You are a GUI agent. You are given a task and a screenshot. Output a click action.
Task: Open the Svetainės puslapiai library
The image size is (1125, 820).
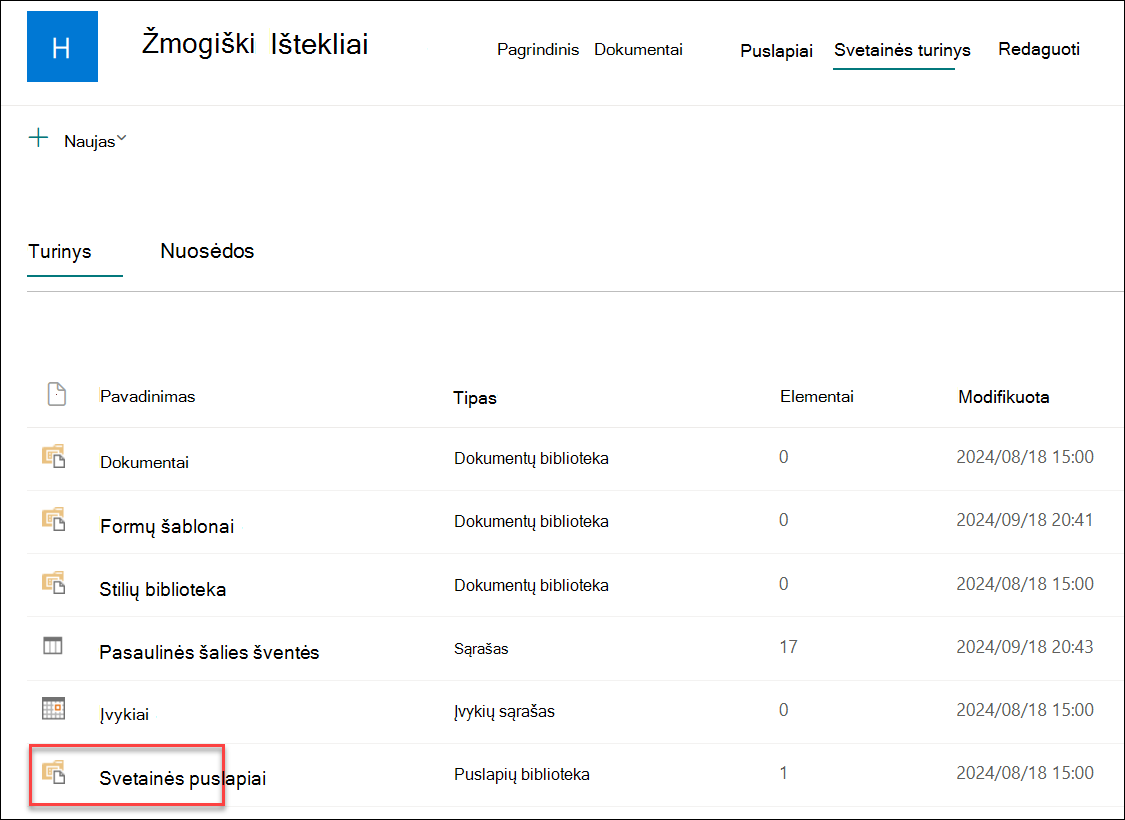[x=183, y=778]
